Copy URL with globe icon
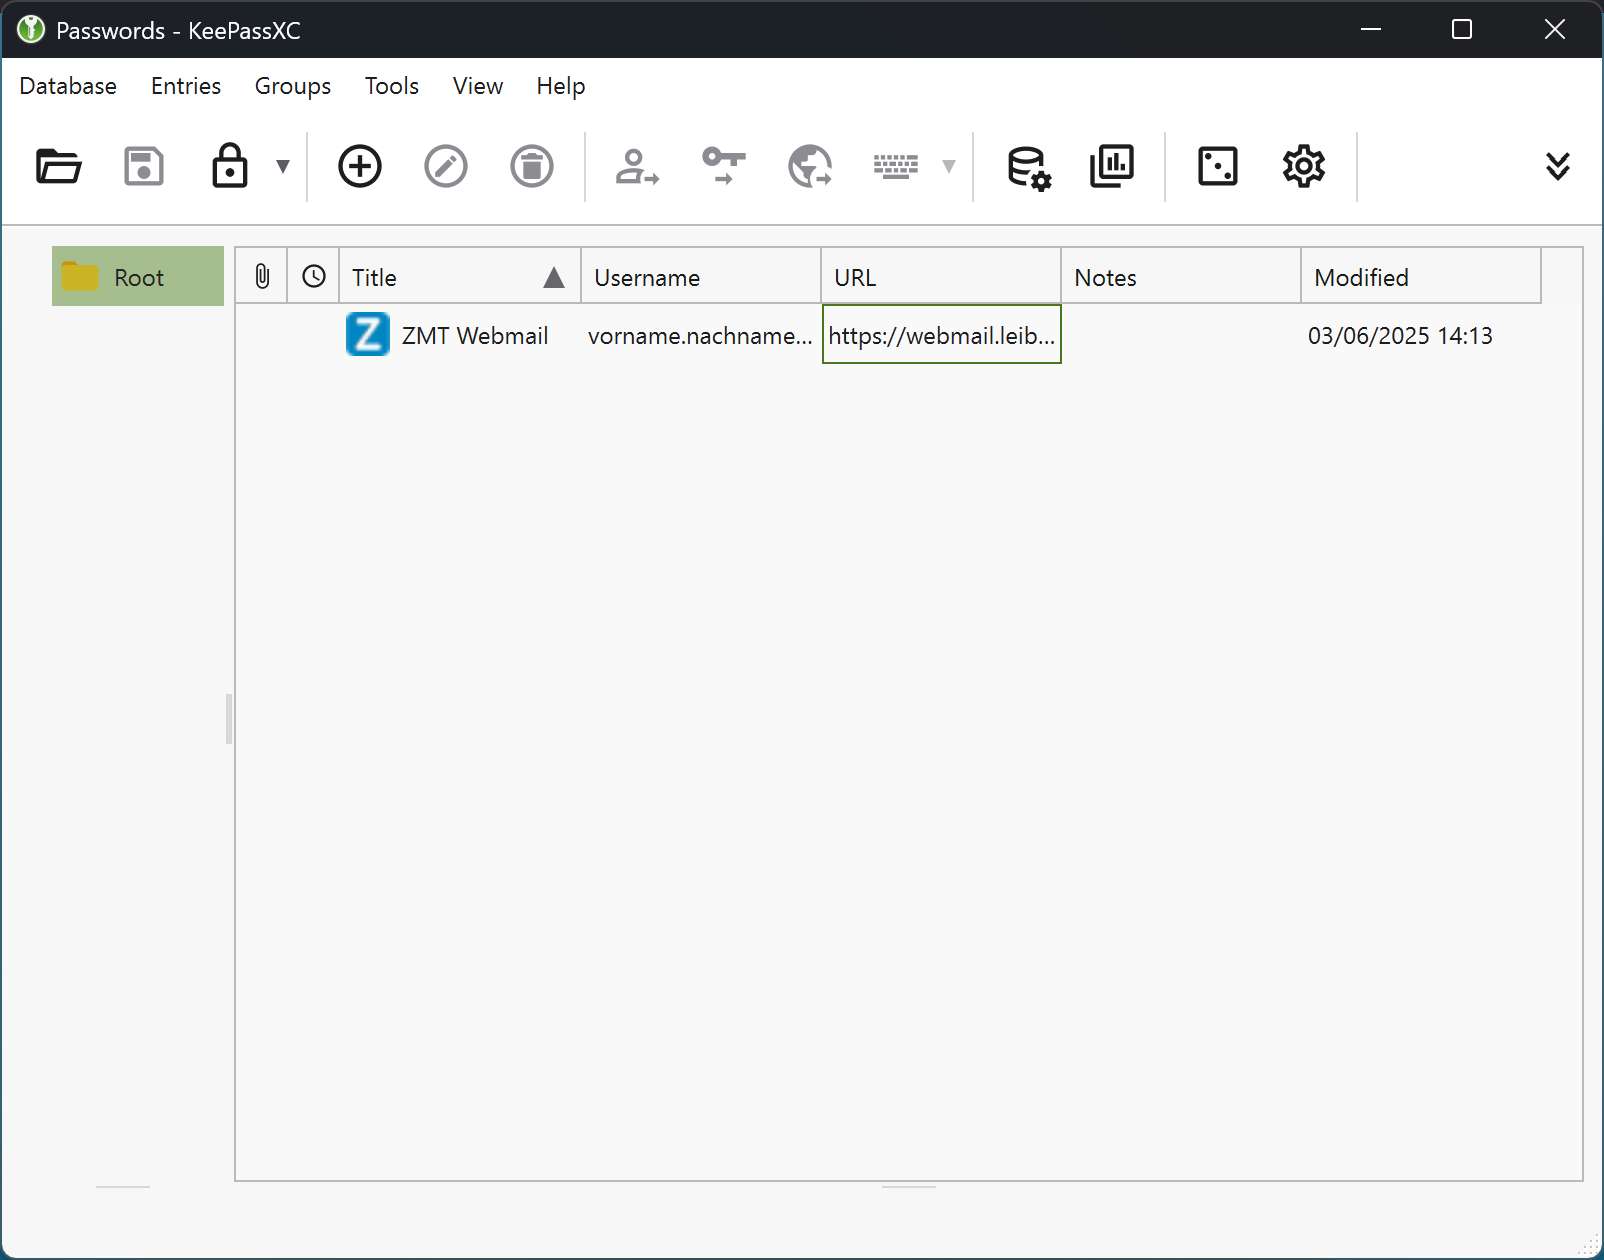 (x=810, y=166)
